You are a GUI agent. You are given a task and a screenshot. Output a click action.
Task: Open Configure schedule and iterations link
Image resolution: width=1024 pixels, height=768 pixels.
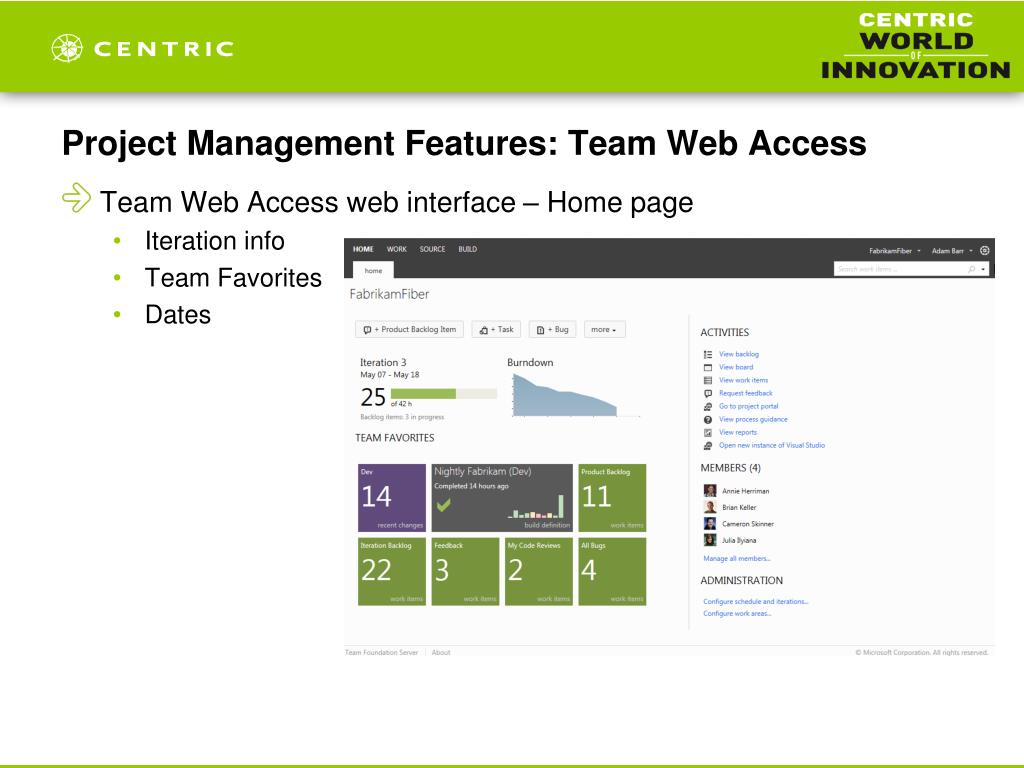[x=756, y=601]
